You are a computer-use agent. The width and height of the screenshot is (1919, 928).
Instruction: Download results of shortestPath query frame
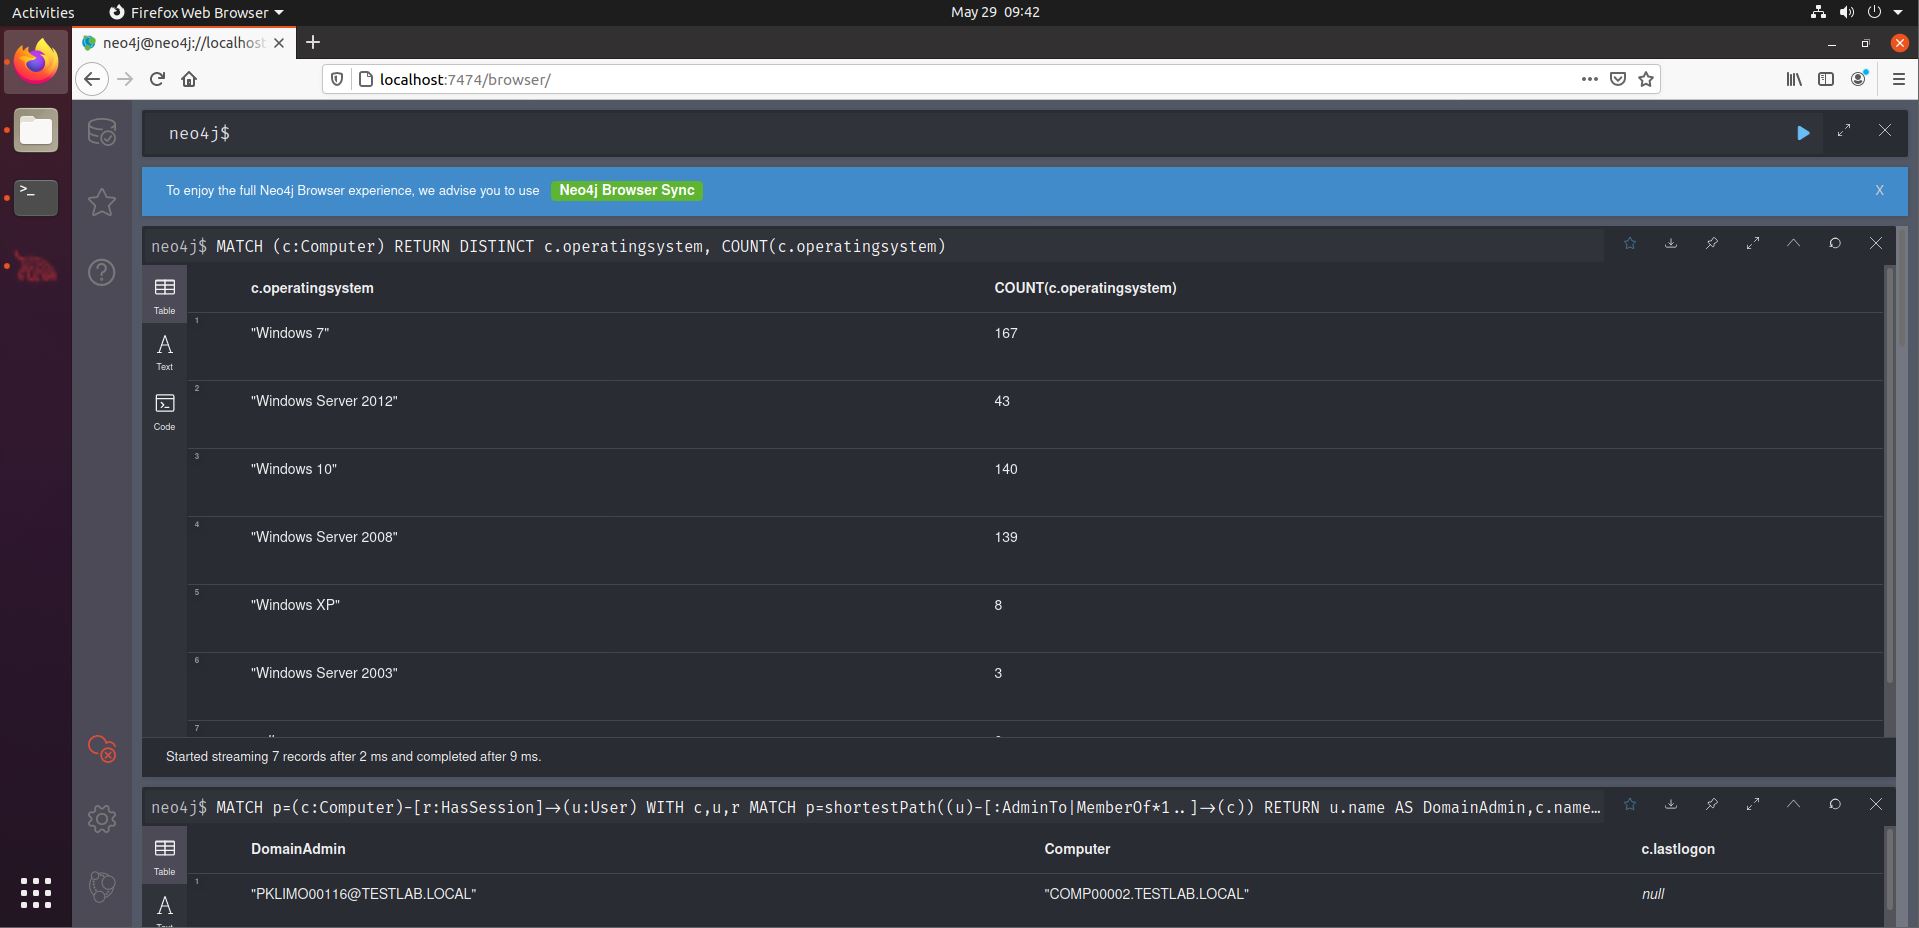1671,805
